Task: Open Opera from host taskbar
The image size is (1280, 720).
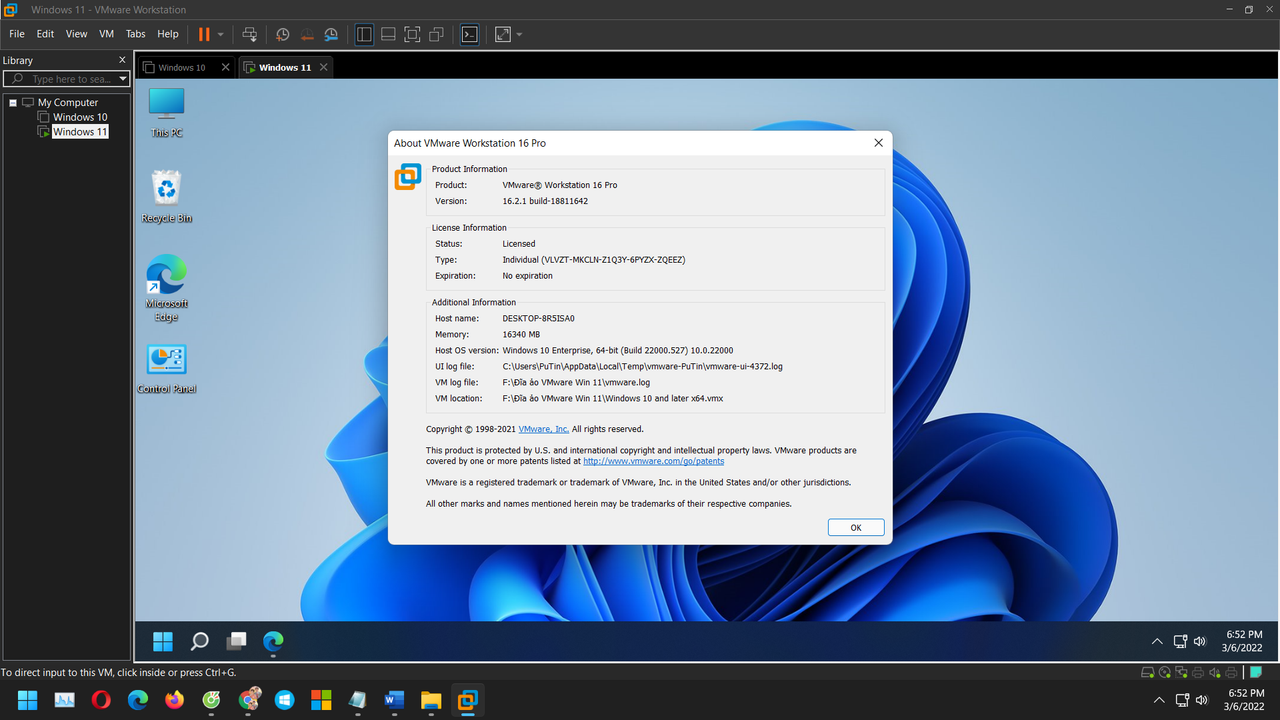Action: pyautogui.click(x=101, y=700)
